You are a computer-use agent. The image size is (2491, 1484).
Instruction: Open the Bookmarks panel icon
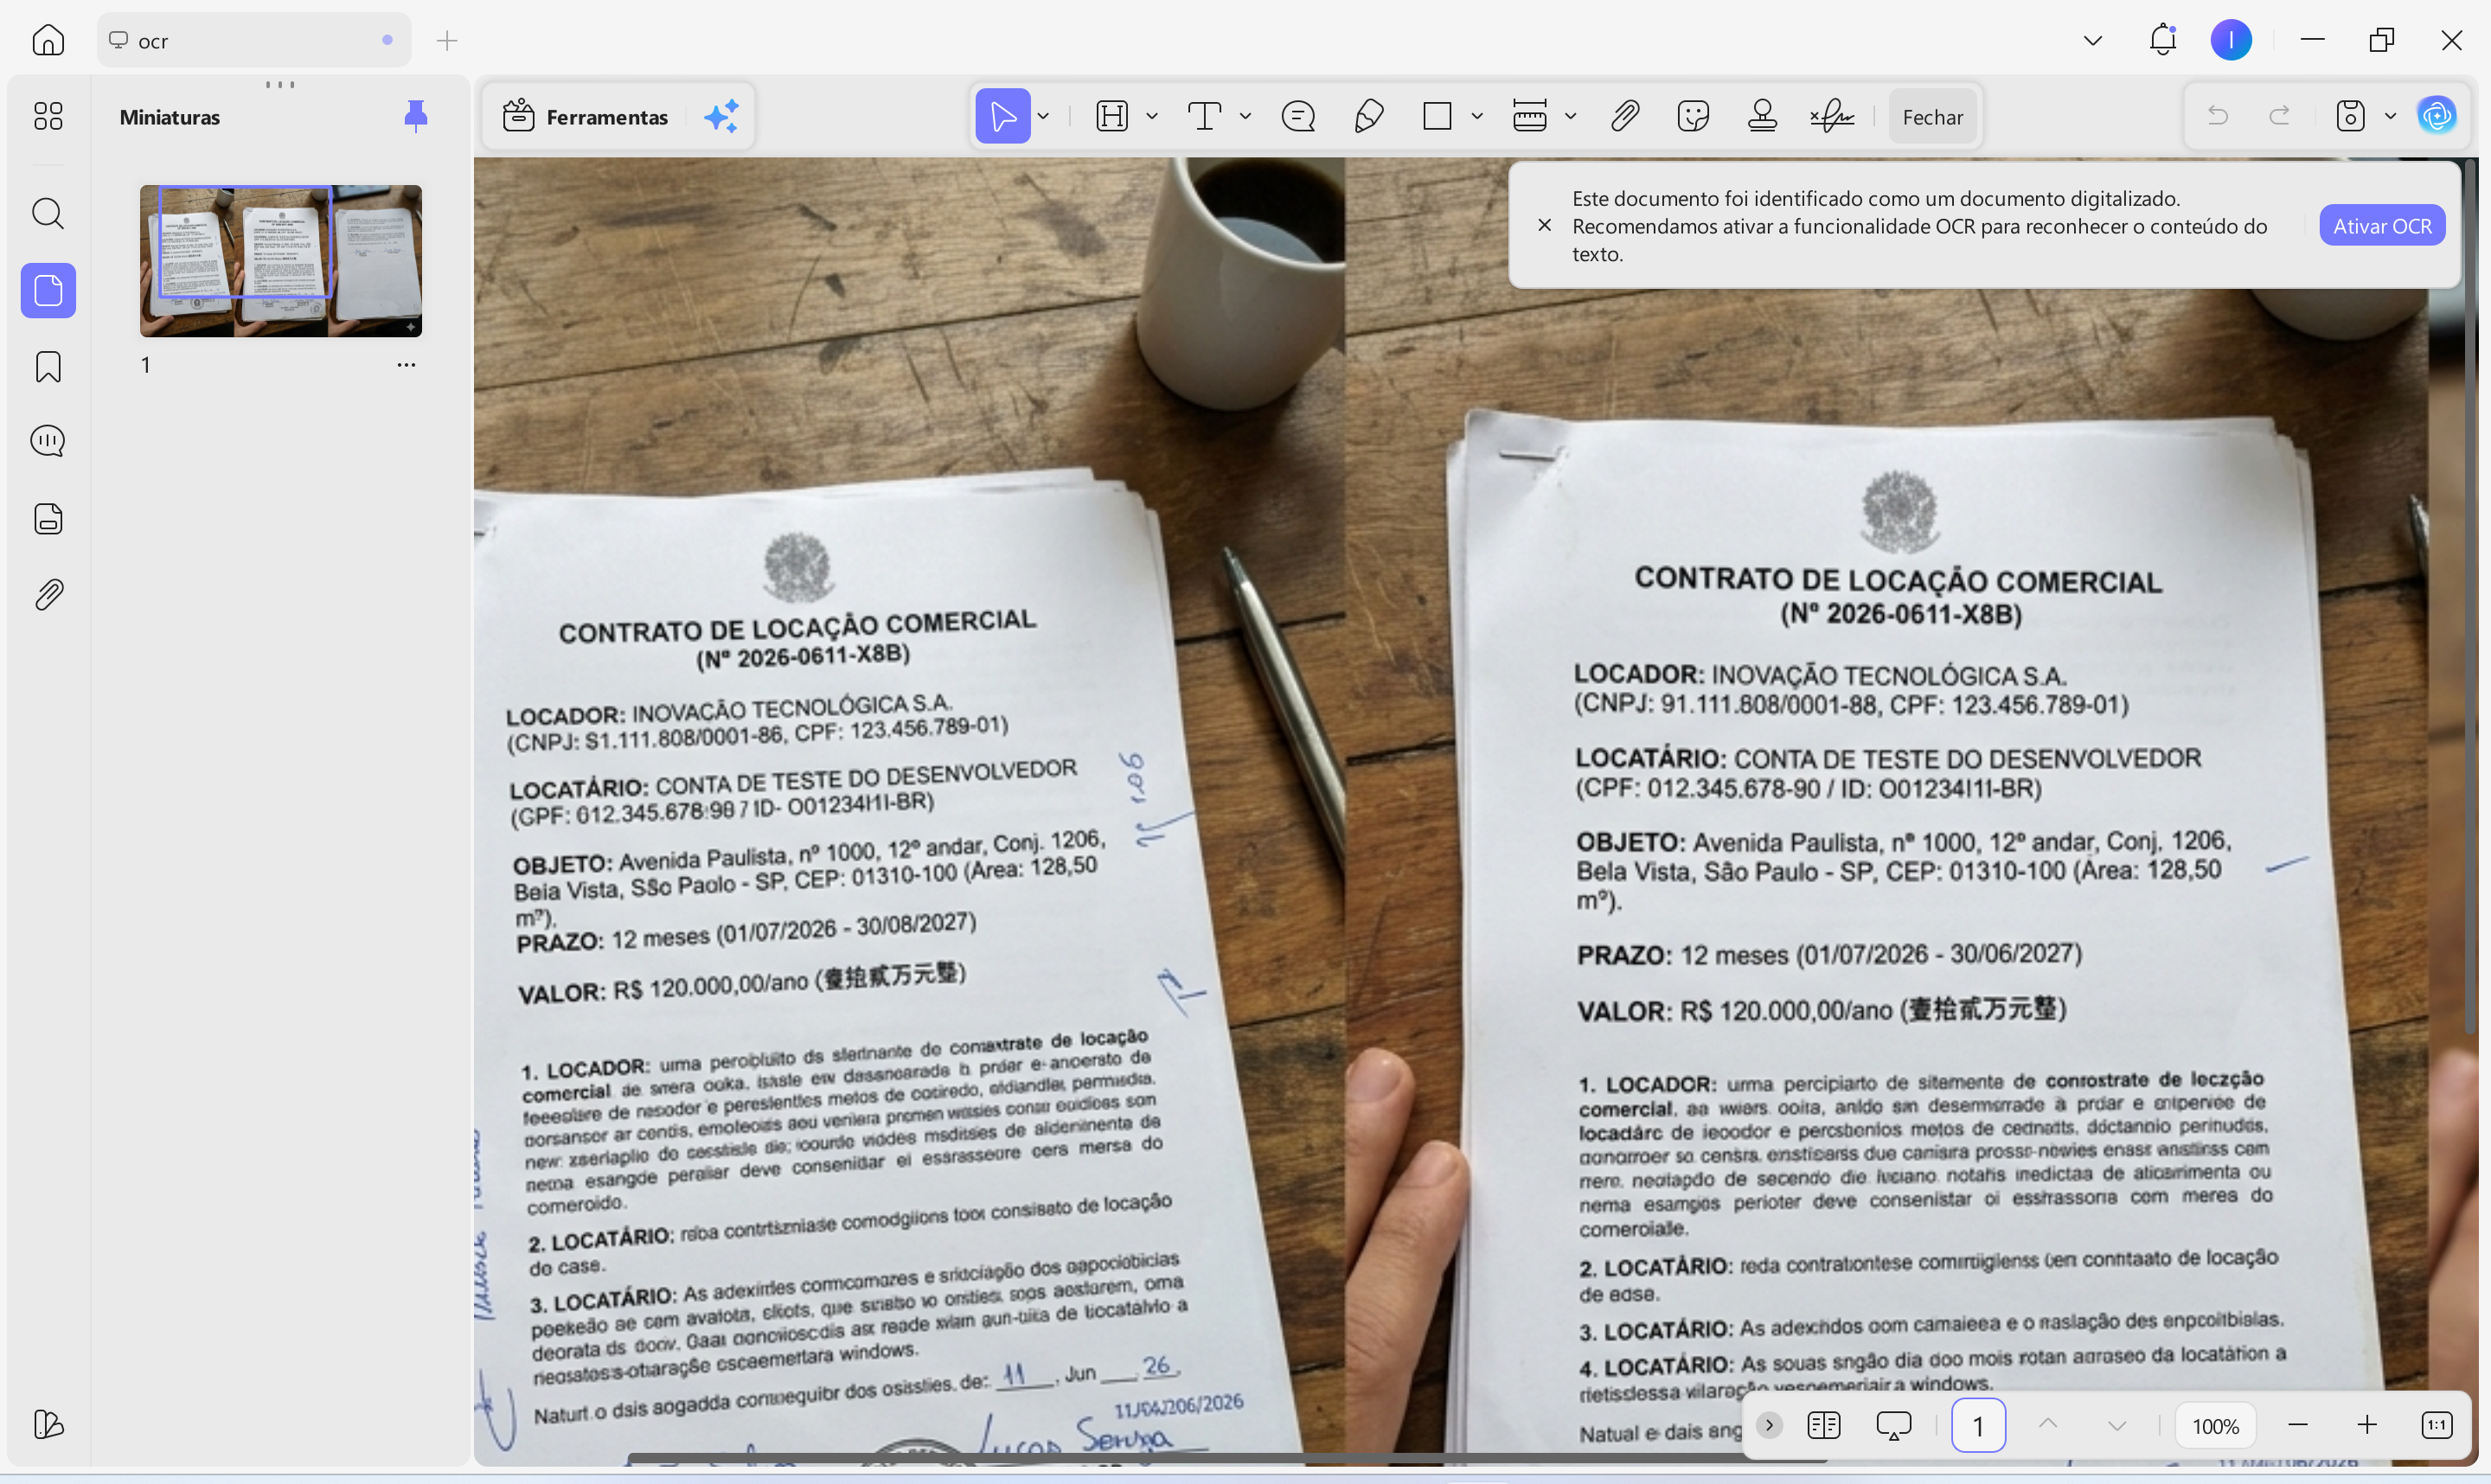48,367
